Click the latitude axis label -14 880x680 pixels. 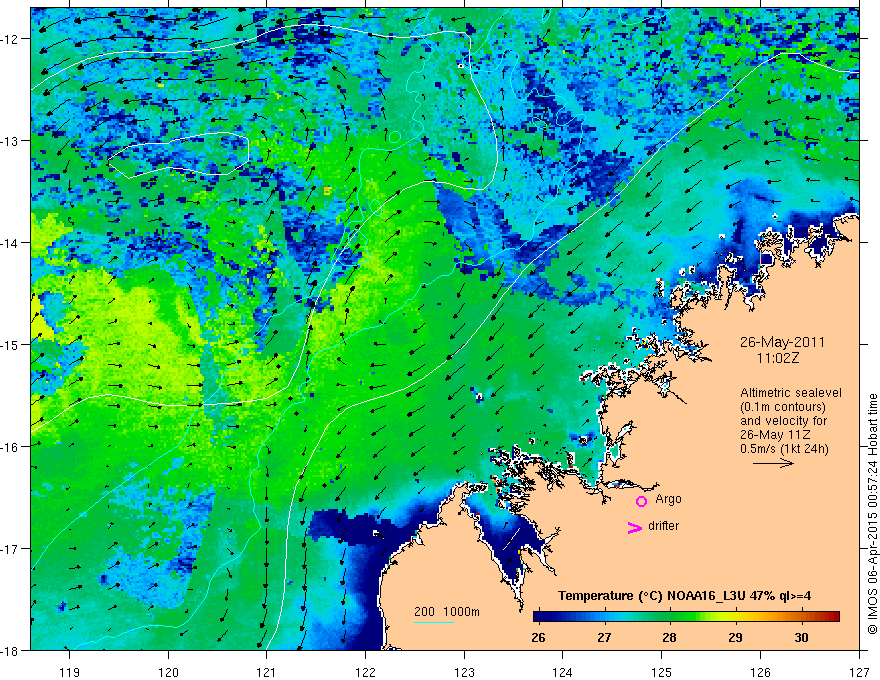click(11, 243)
